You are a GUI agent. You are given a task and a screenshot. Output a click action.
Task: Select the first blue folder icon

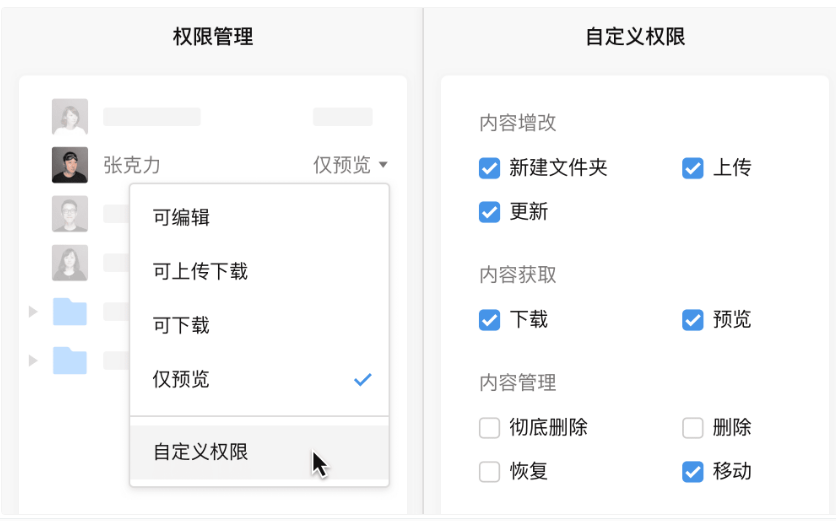(70, 312)
